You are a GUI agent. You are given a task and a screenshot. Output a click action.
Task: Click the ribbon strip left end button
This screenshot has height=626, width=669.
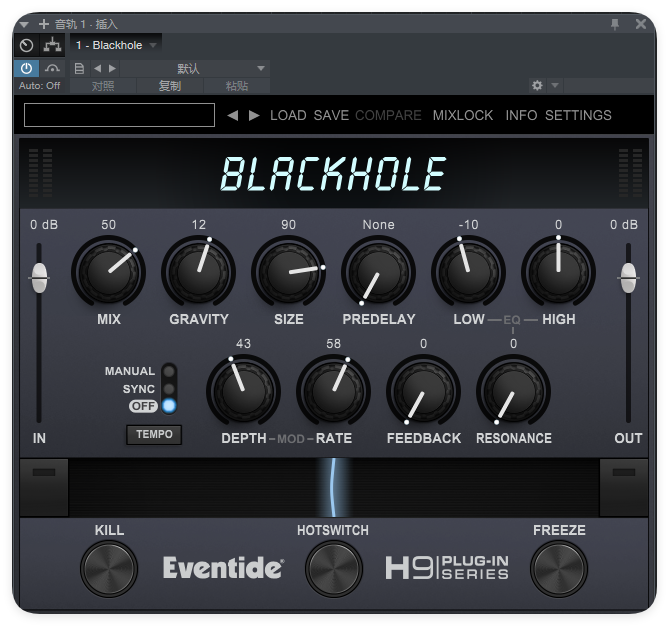(x=44, y=488)
